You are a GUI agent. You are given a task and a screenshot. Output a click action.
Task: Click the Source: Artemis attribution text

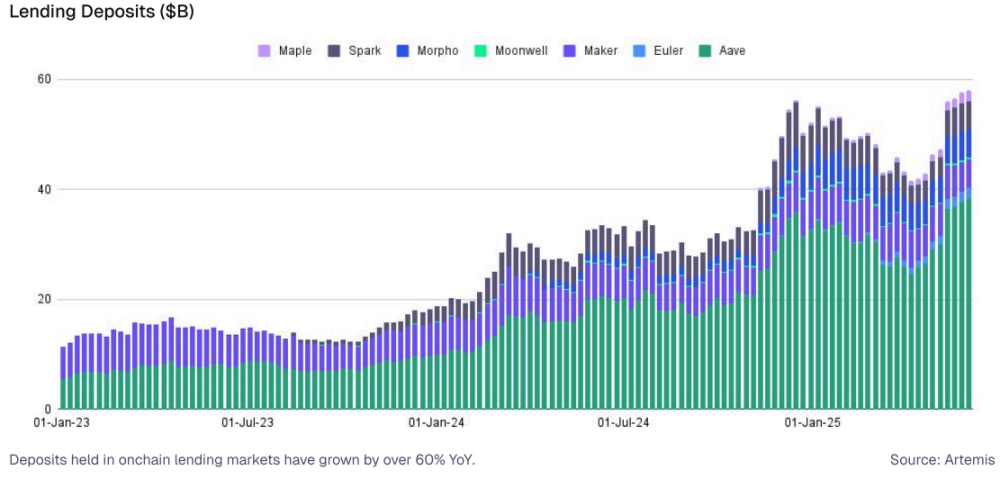(x=942, y=460)
